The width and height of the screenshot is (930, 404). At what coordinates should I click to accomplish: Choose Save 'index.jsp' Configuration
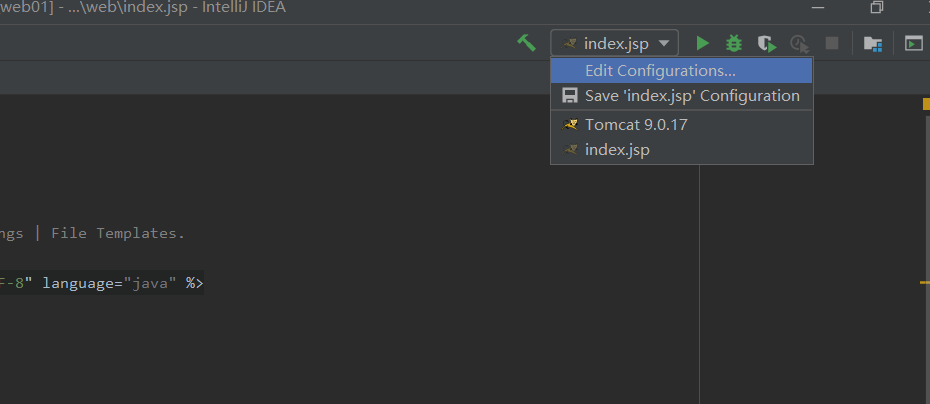pyautogui.click(x=691, y=96)
